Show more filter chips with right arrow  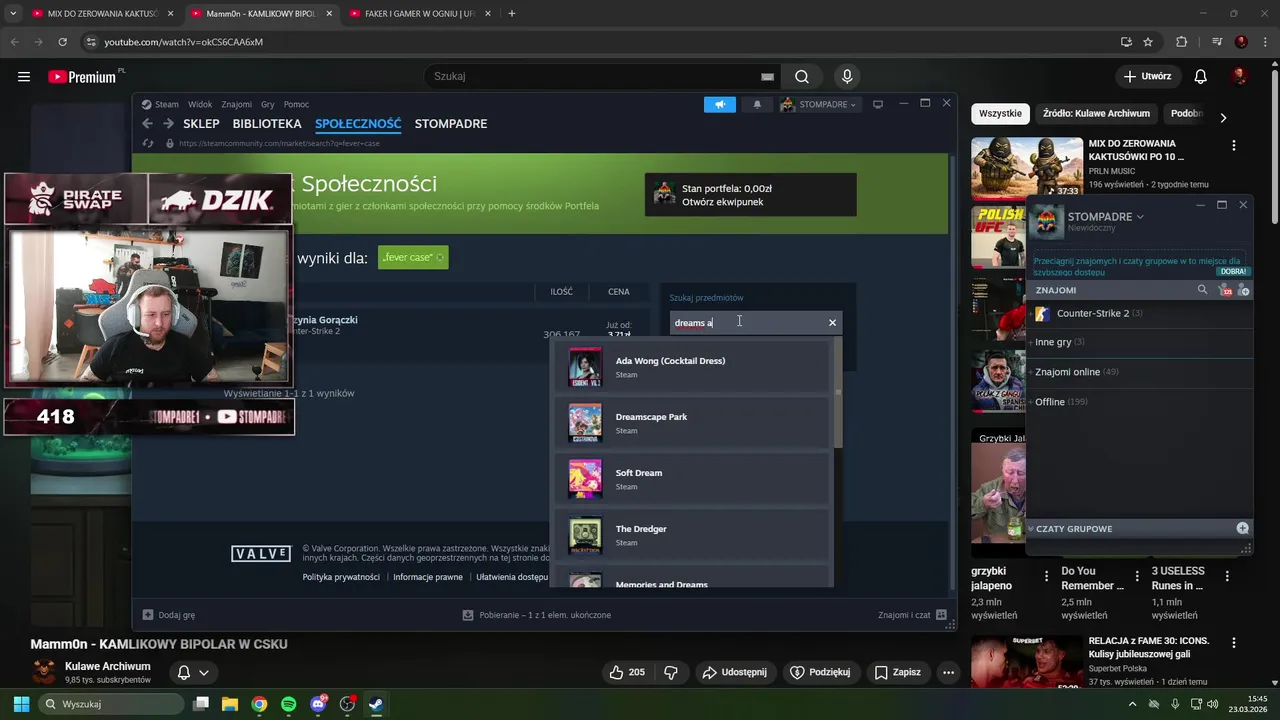pyautogui.click(x=1223, y=117)
